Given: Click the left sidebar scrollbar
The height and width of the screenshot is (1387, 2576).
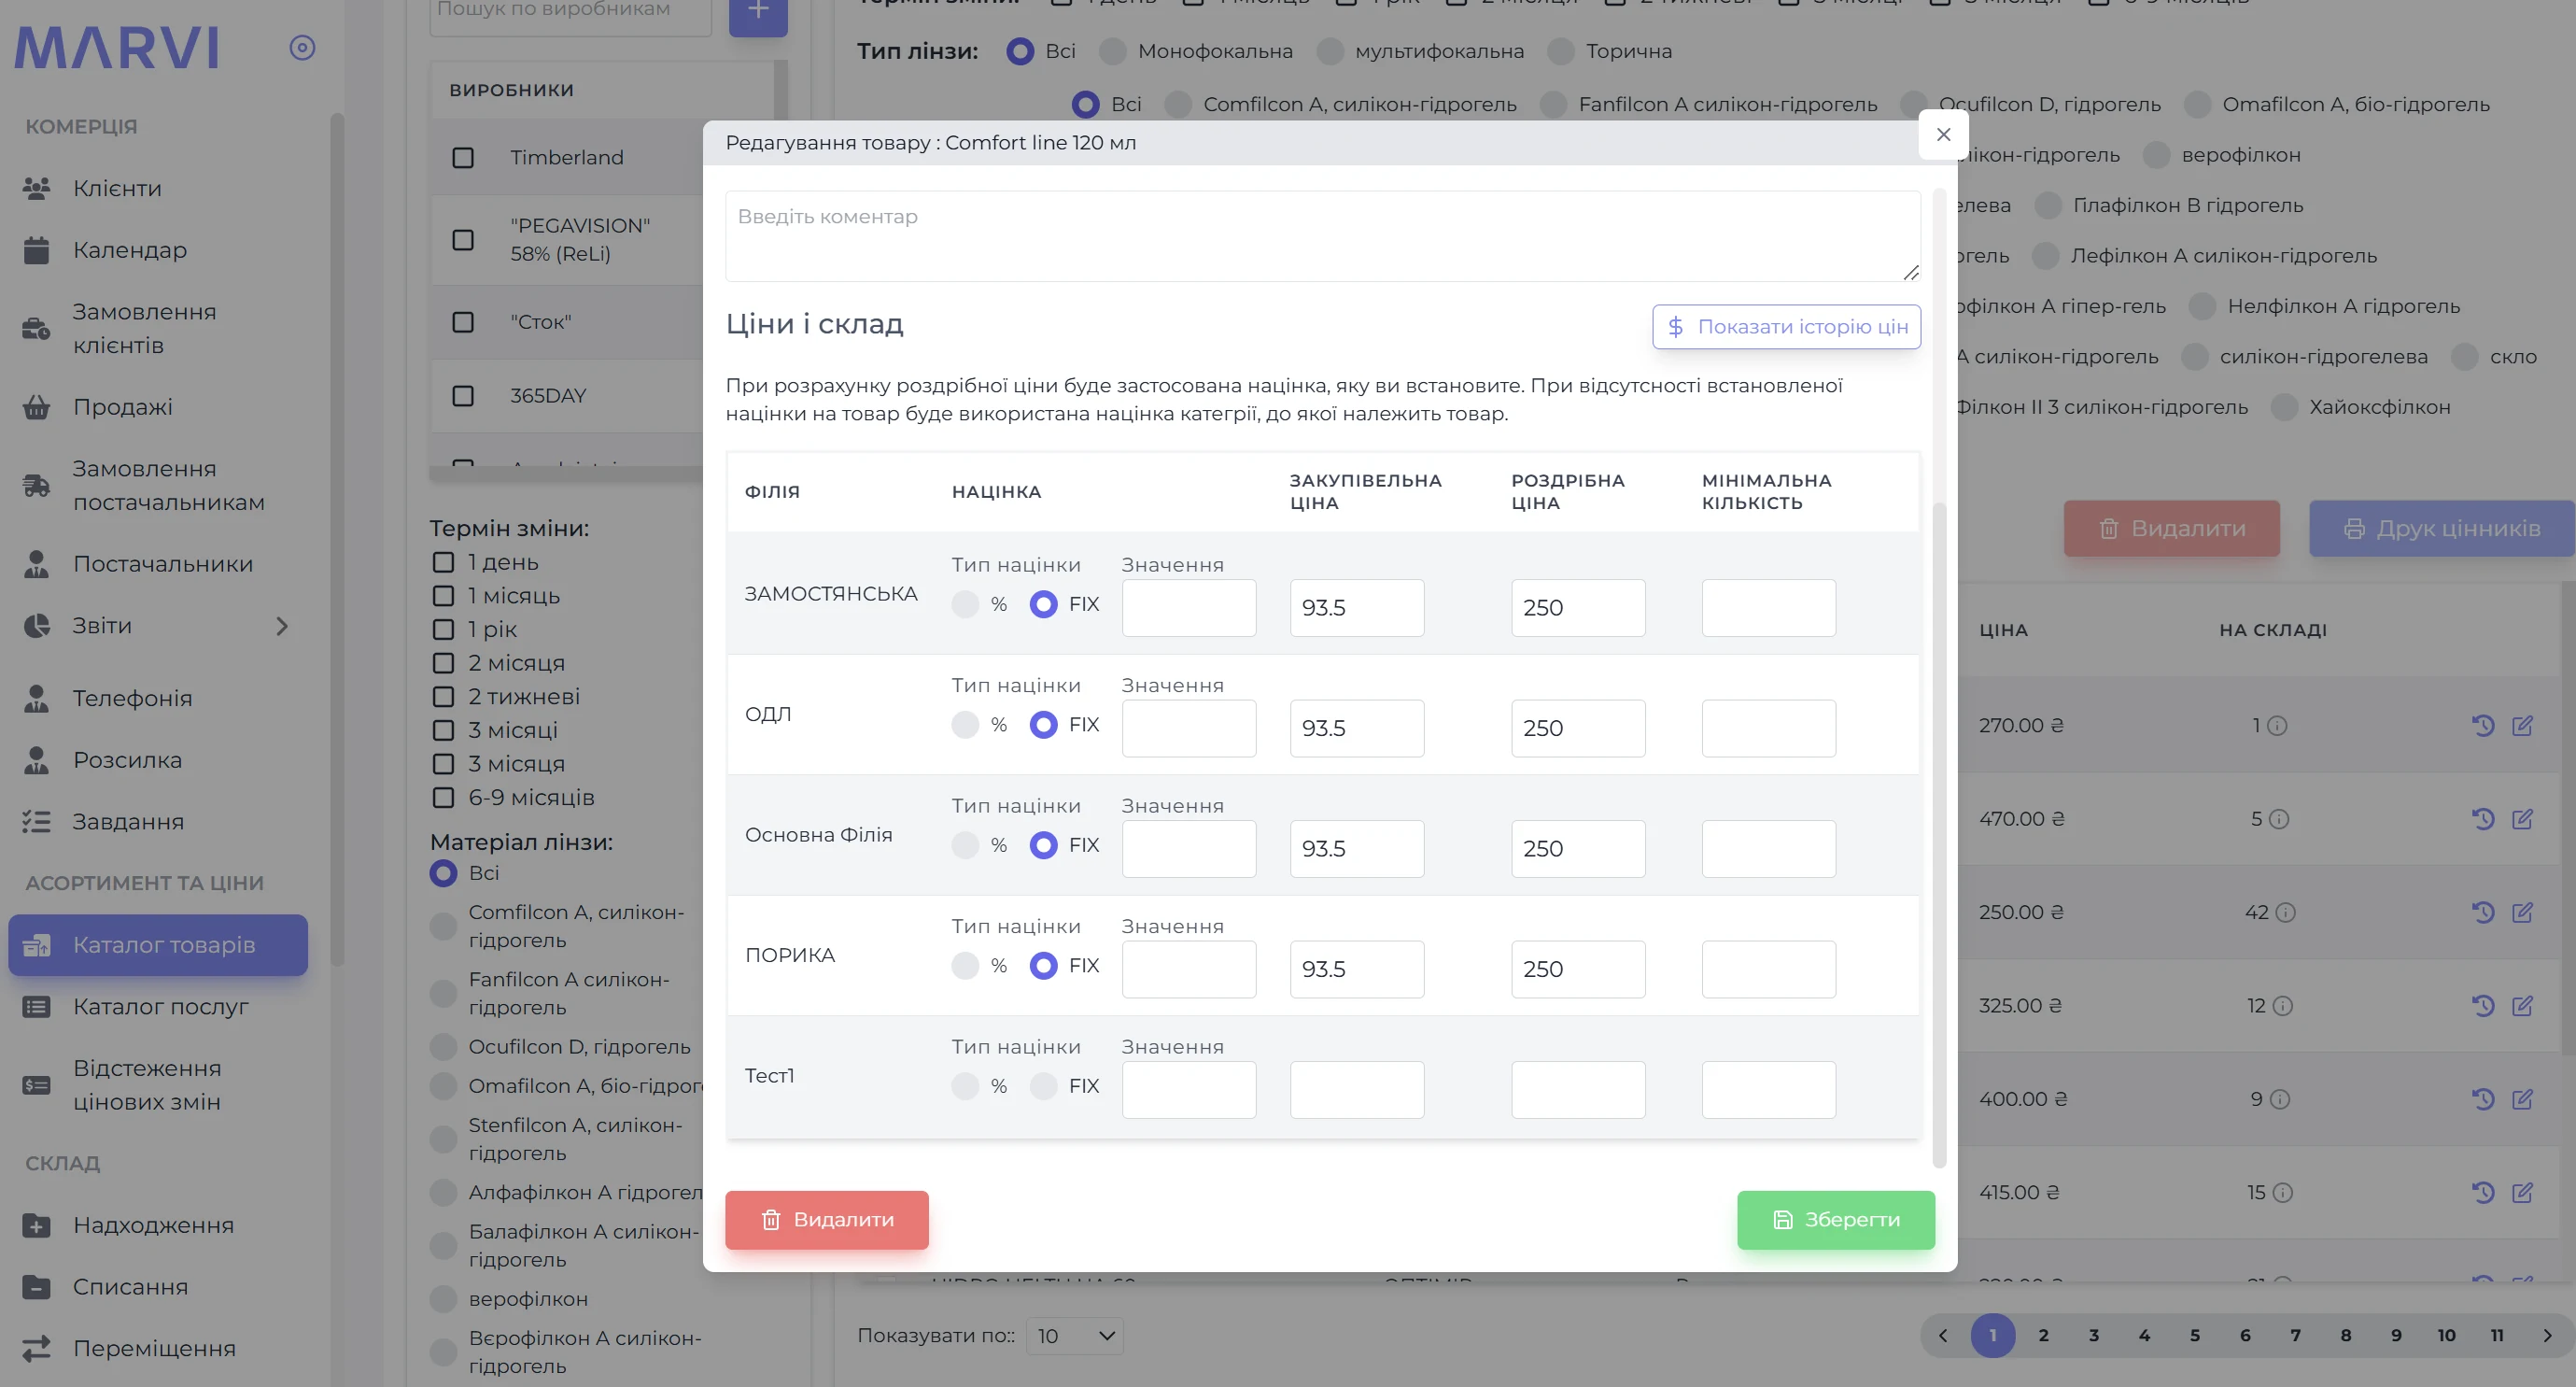Looking at the screenshot, I should click(337, 540).
